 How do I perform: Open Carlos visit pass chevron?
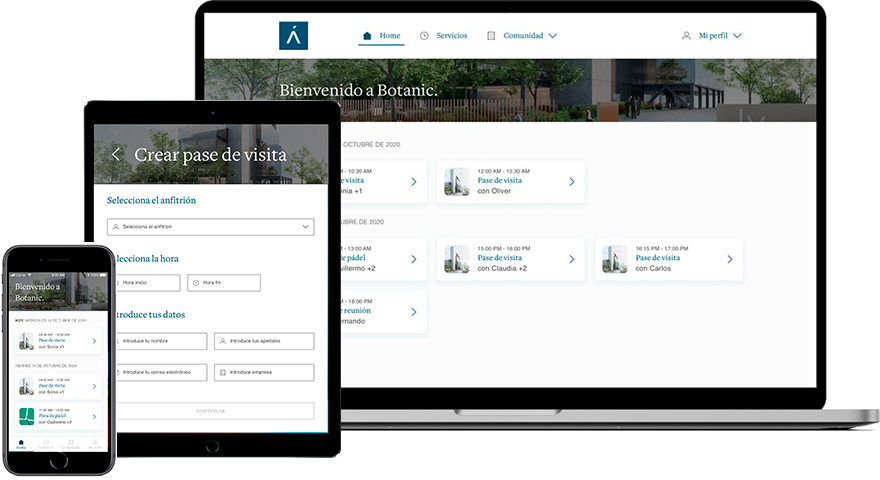(x=730, y=259)
